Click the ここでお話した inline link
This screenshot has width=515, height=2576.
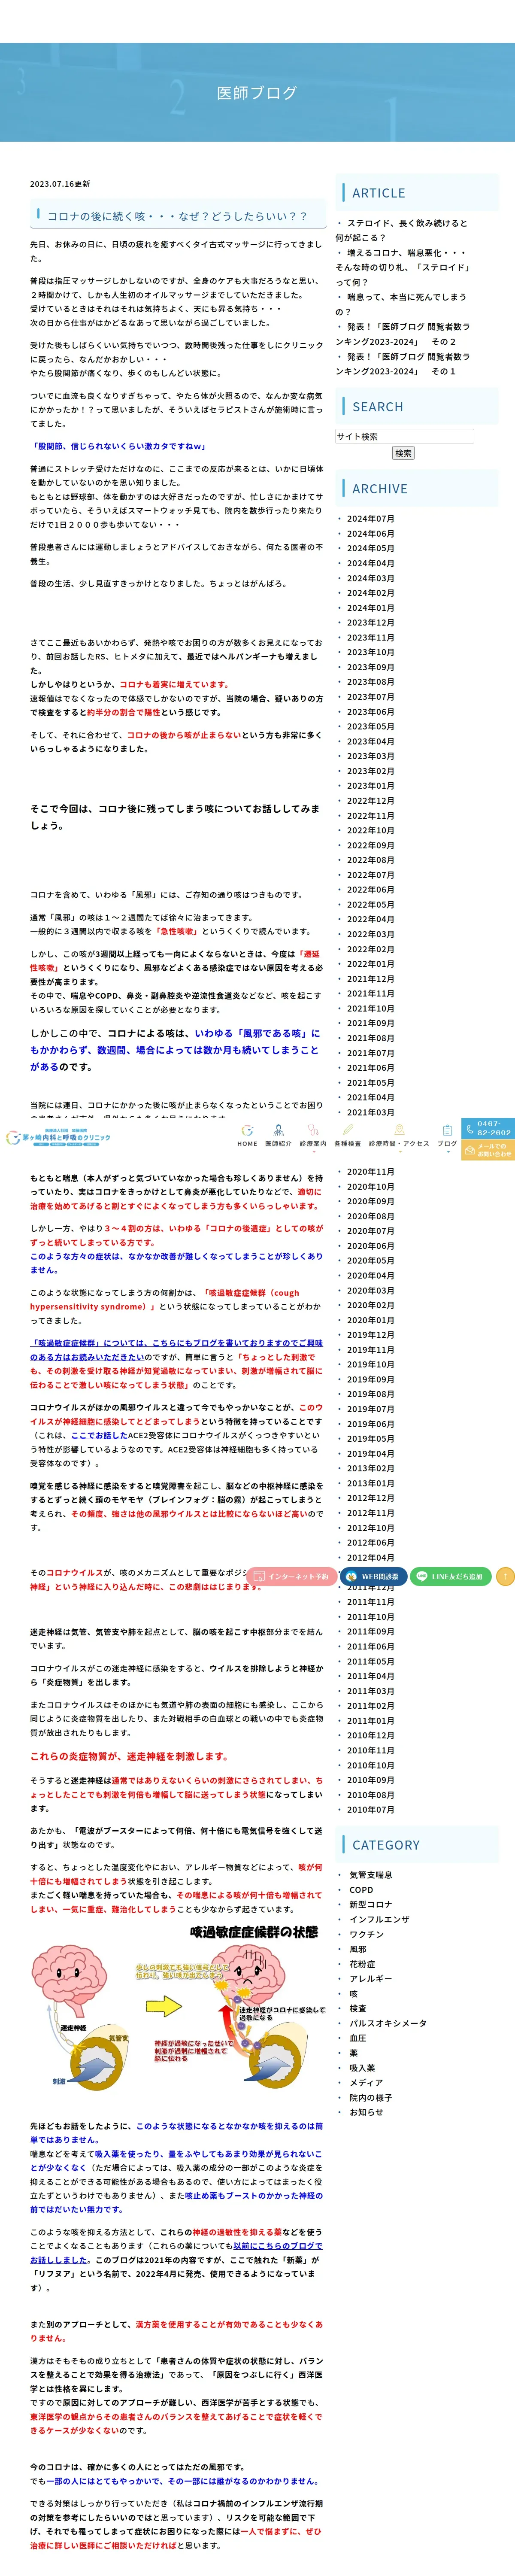coord(99,1435)
